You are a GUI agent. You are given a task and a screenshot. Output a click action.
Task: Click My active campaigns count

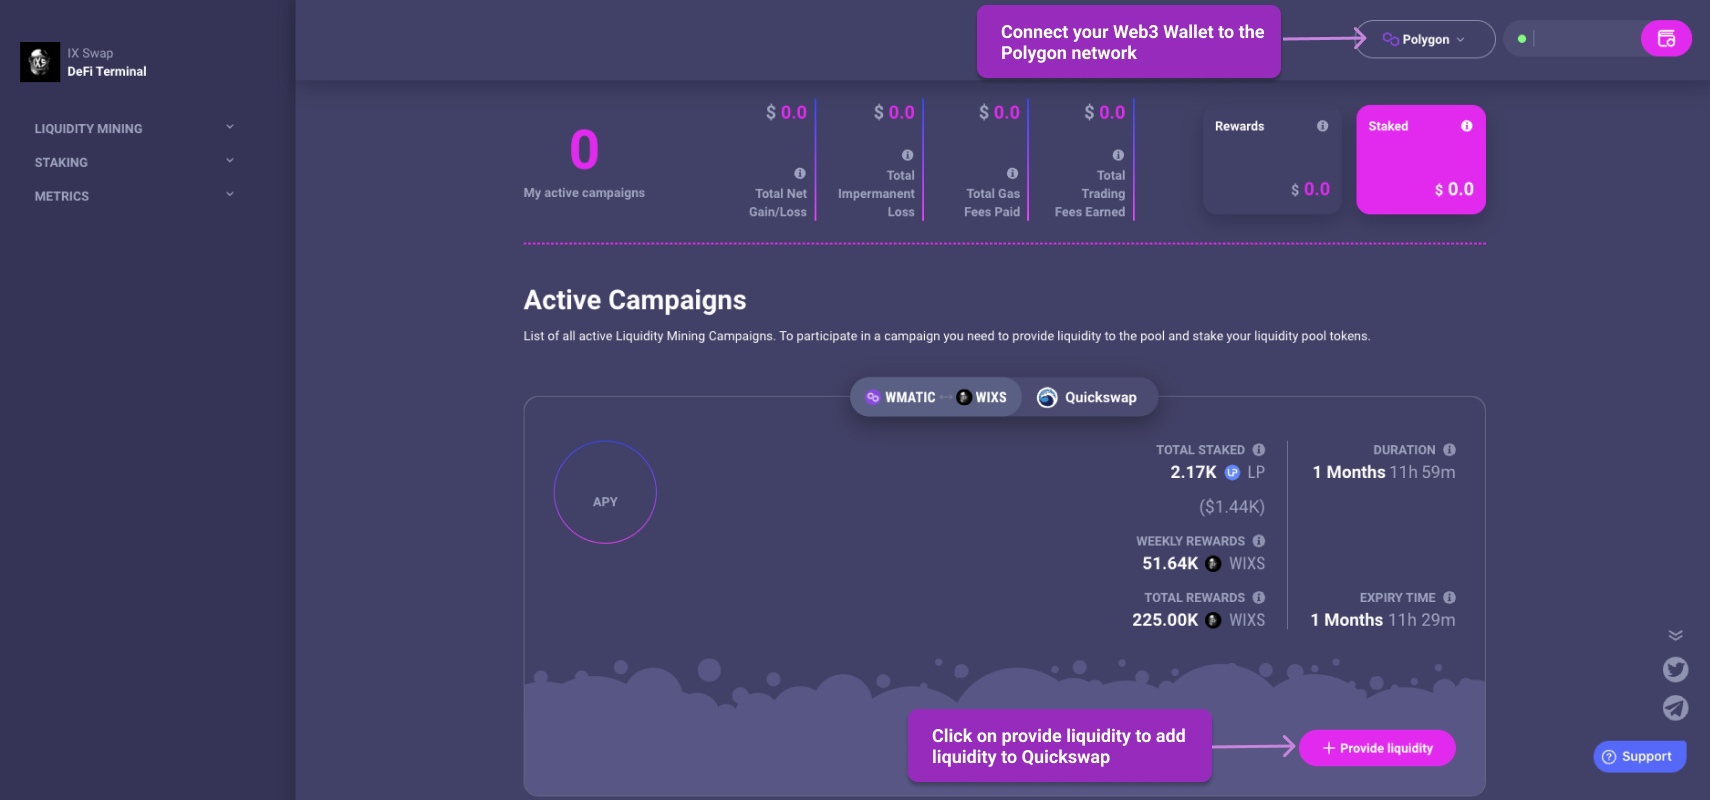pyautogui.click(x=584, y=150)
